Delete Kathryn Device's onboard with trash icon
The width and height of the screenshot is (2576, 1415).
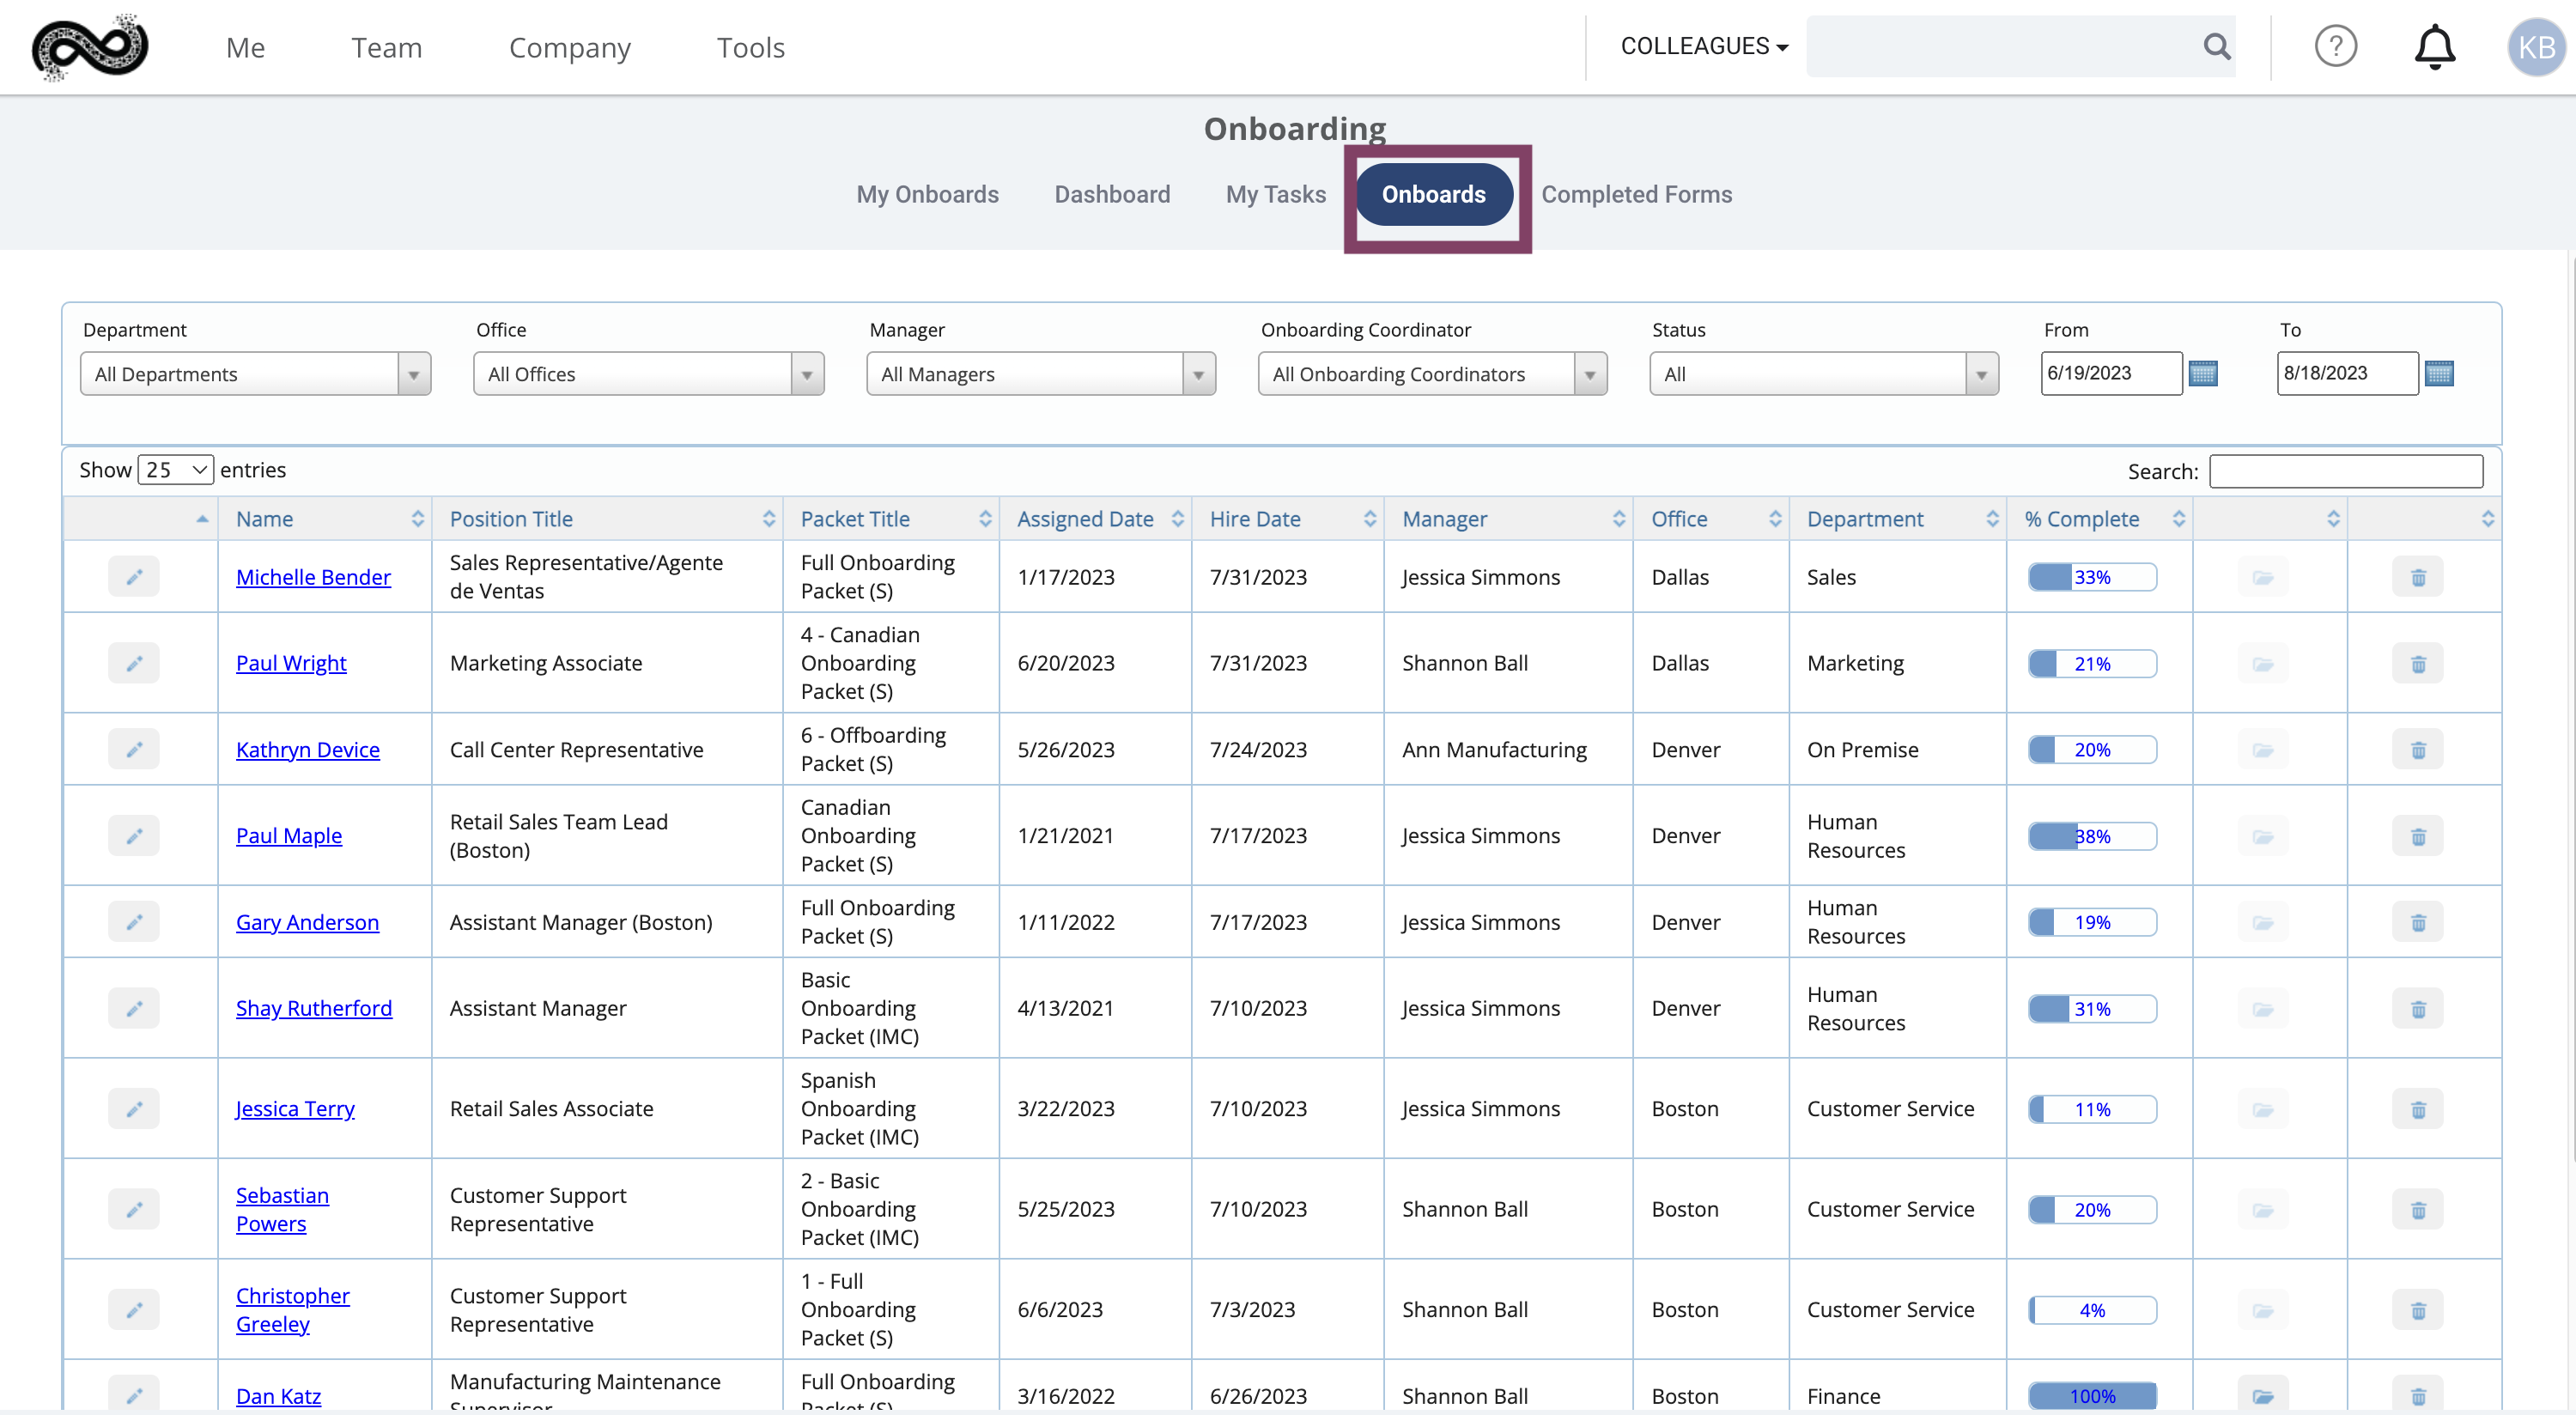tap(2418, 750)
